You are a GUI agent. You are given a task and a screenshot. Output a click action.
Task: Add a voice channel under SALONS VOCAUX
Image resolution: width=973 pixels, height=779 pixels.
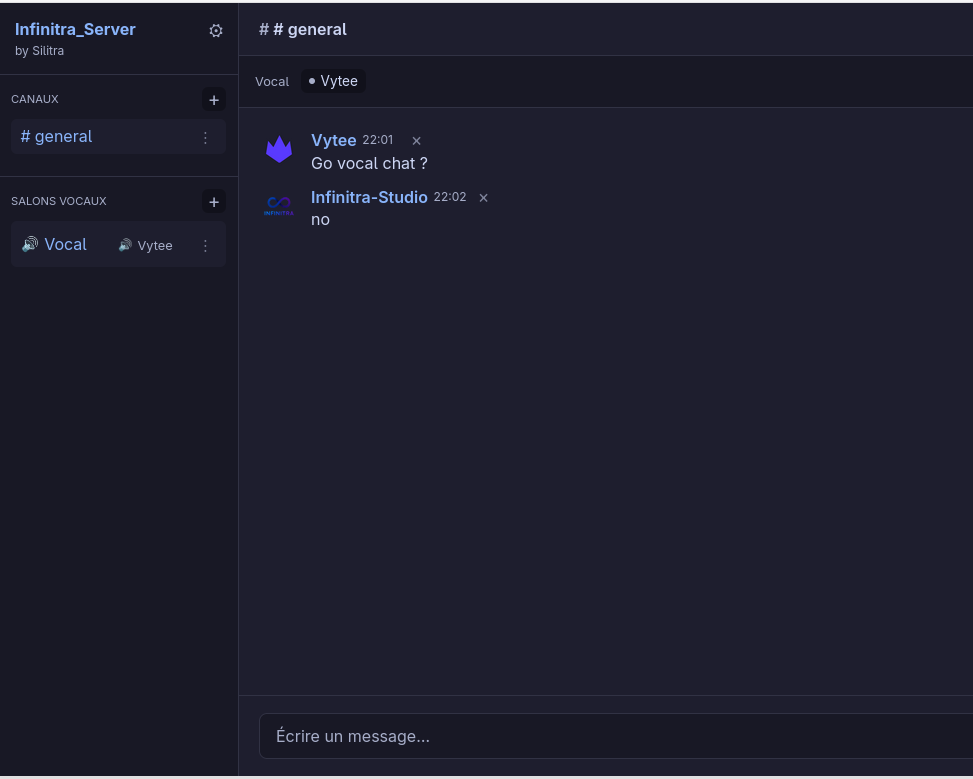click(x=213, y=201)
